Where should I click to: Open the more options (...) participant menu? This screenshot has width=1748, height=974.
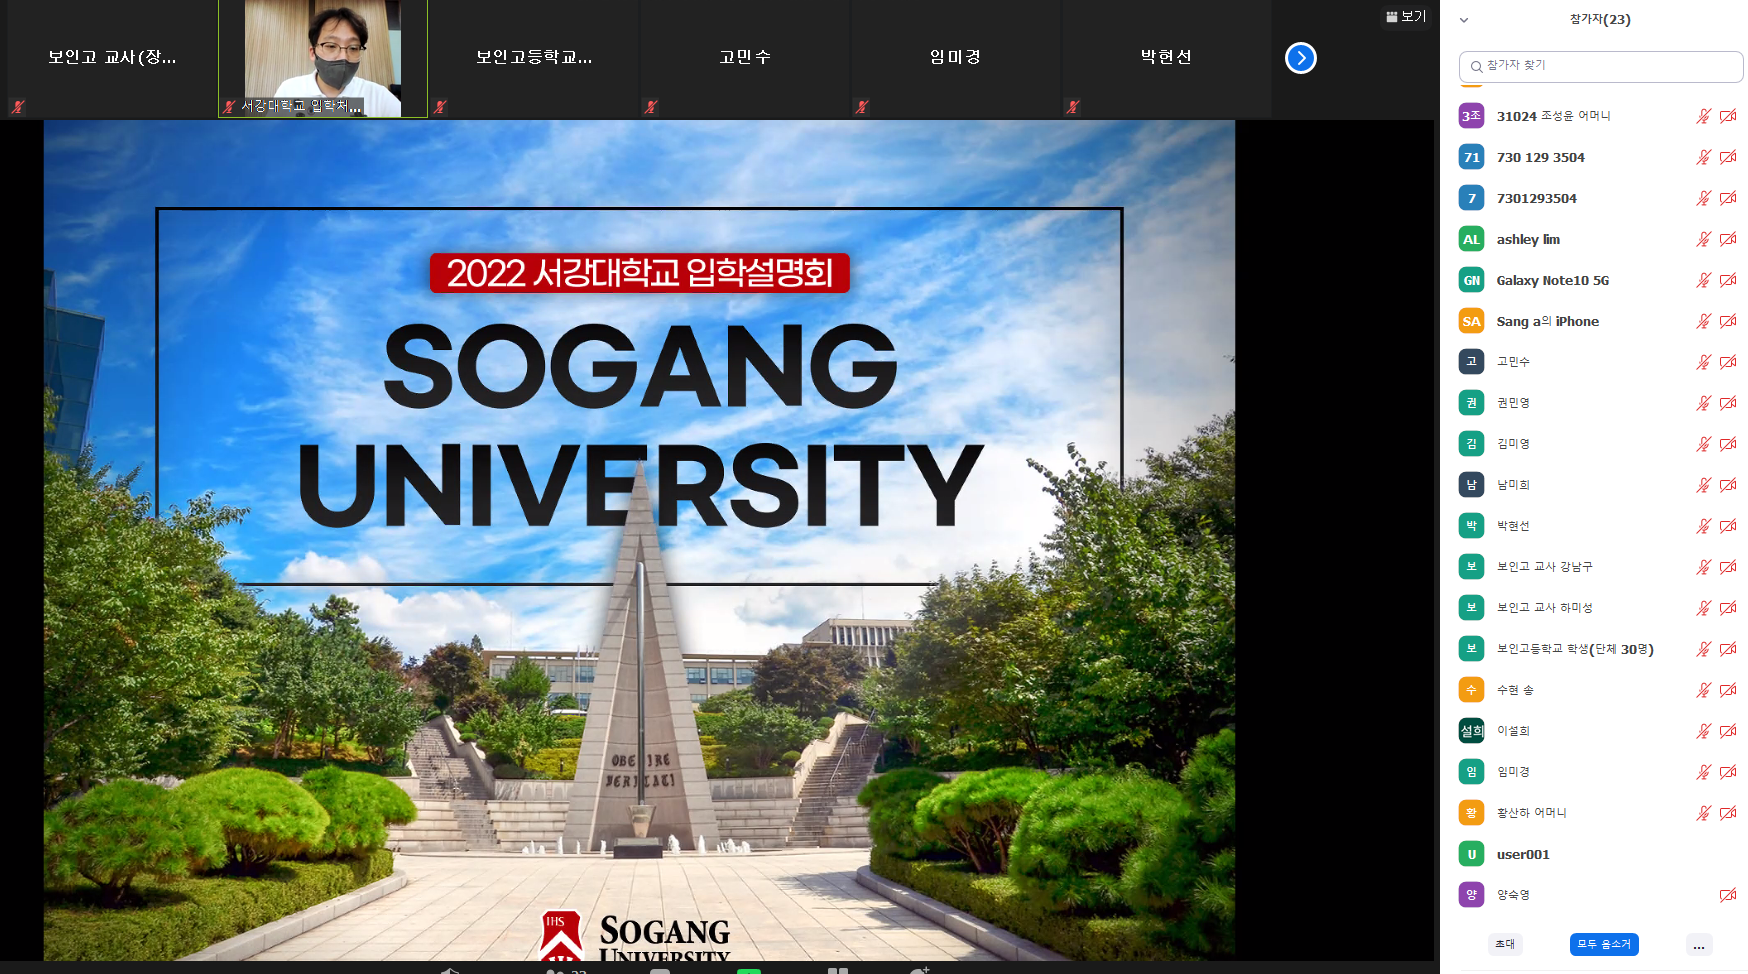(x=1699, y=945)
